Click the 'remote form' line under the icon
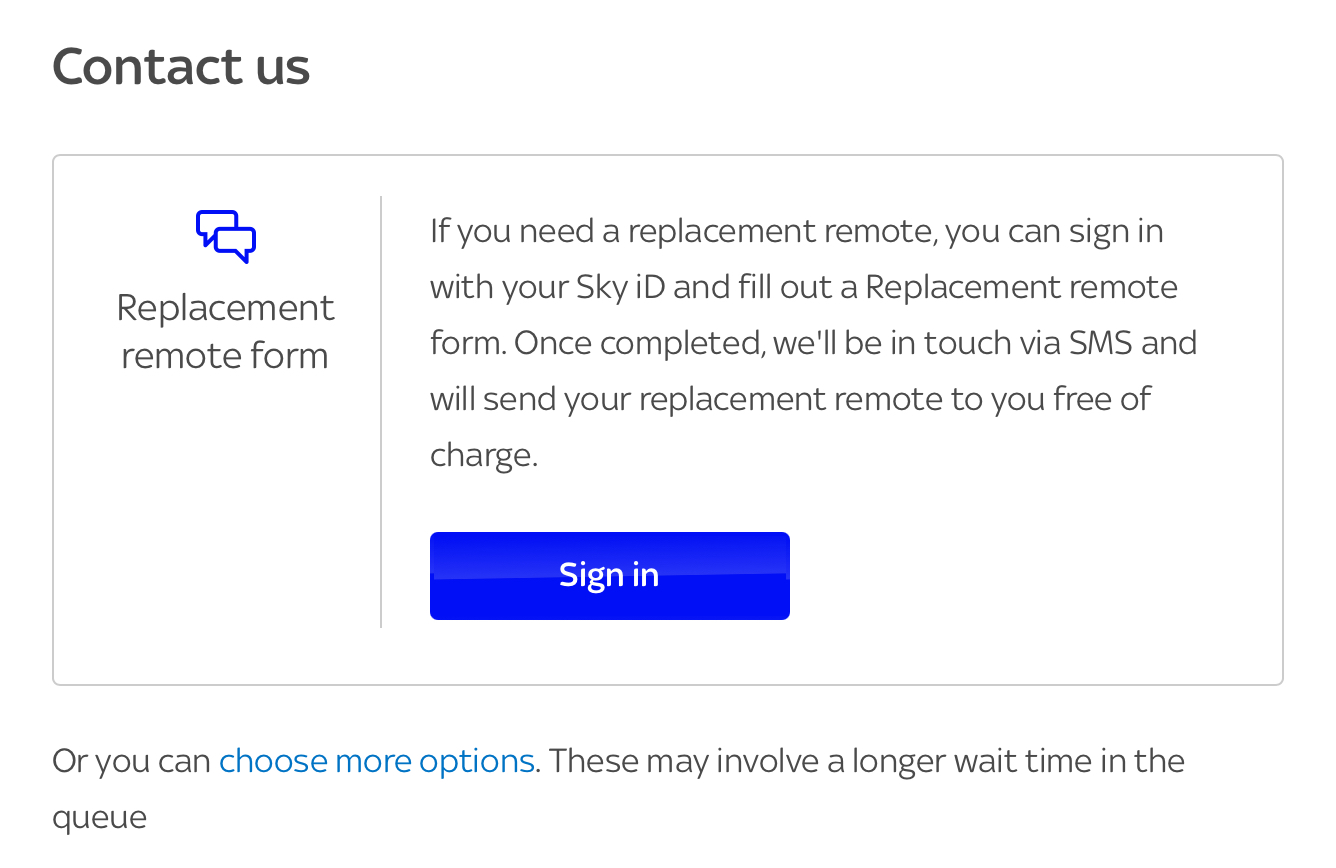This screenshot has width=1336, height=868. click(x=225, y=356)
